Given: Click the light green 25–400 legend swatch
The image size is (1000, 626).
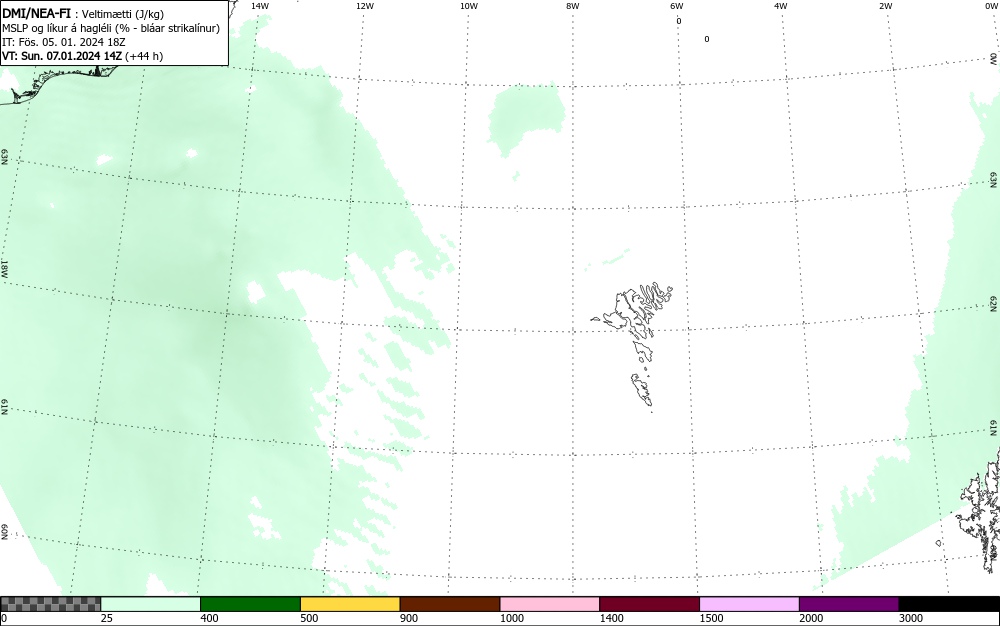Looking at the screenshot, I should (x=151, y=604).
